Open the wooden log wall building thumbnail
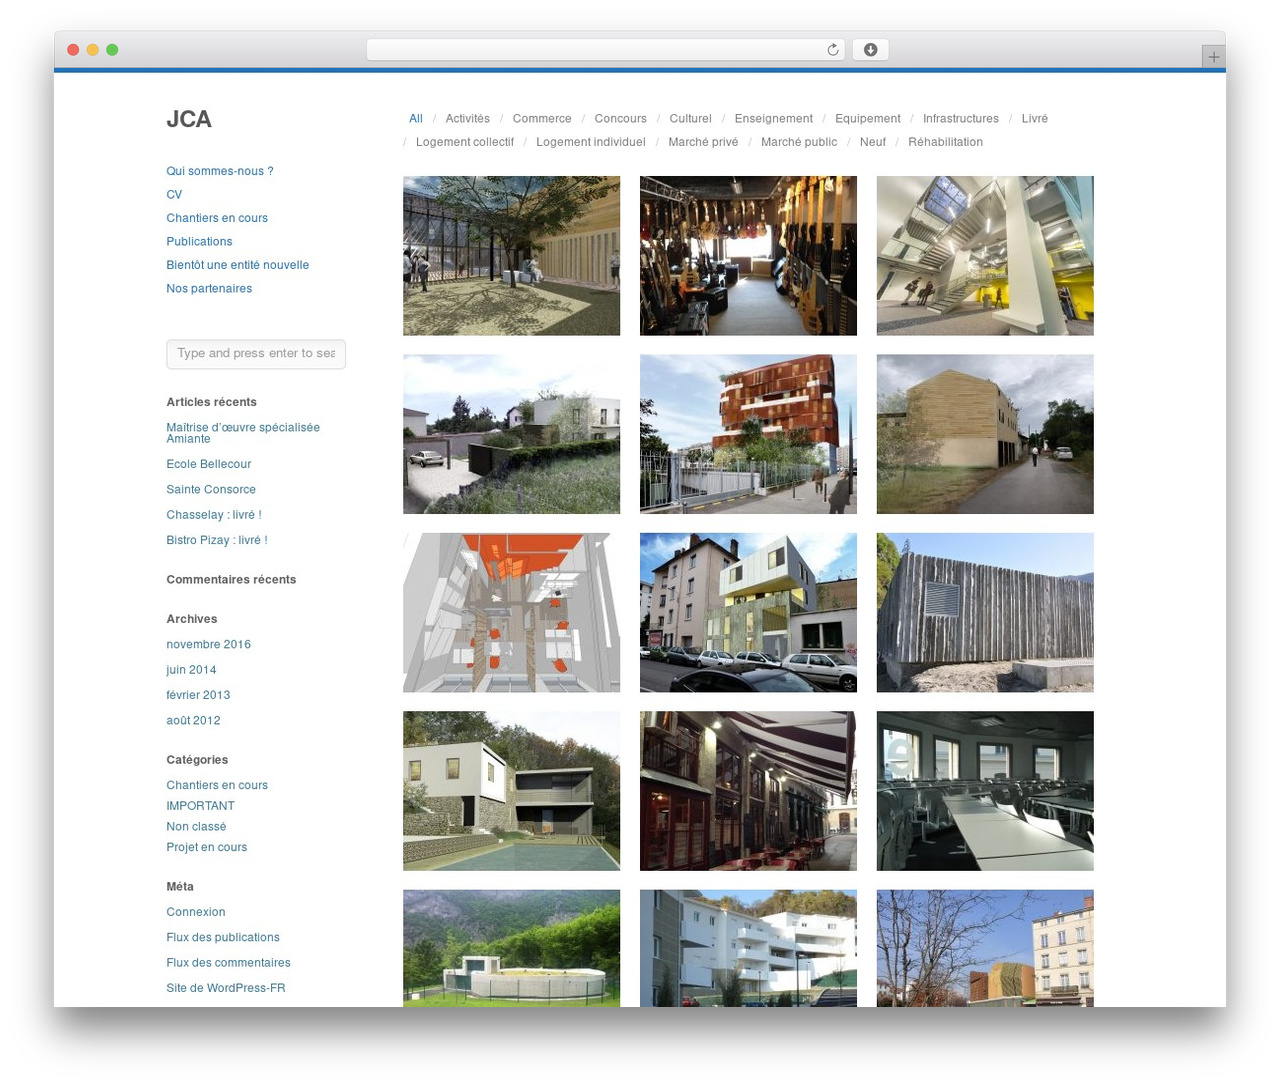 pos(985,613)
